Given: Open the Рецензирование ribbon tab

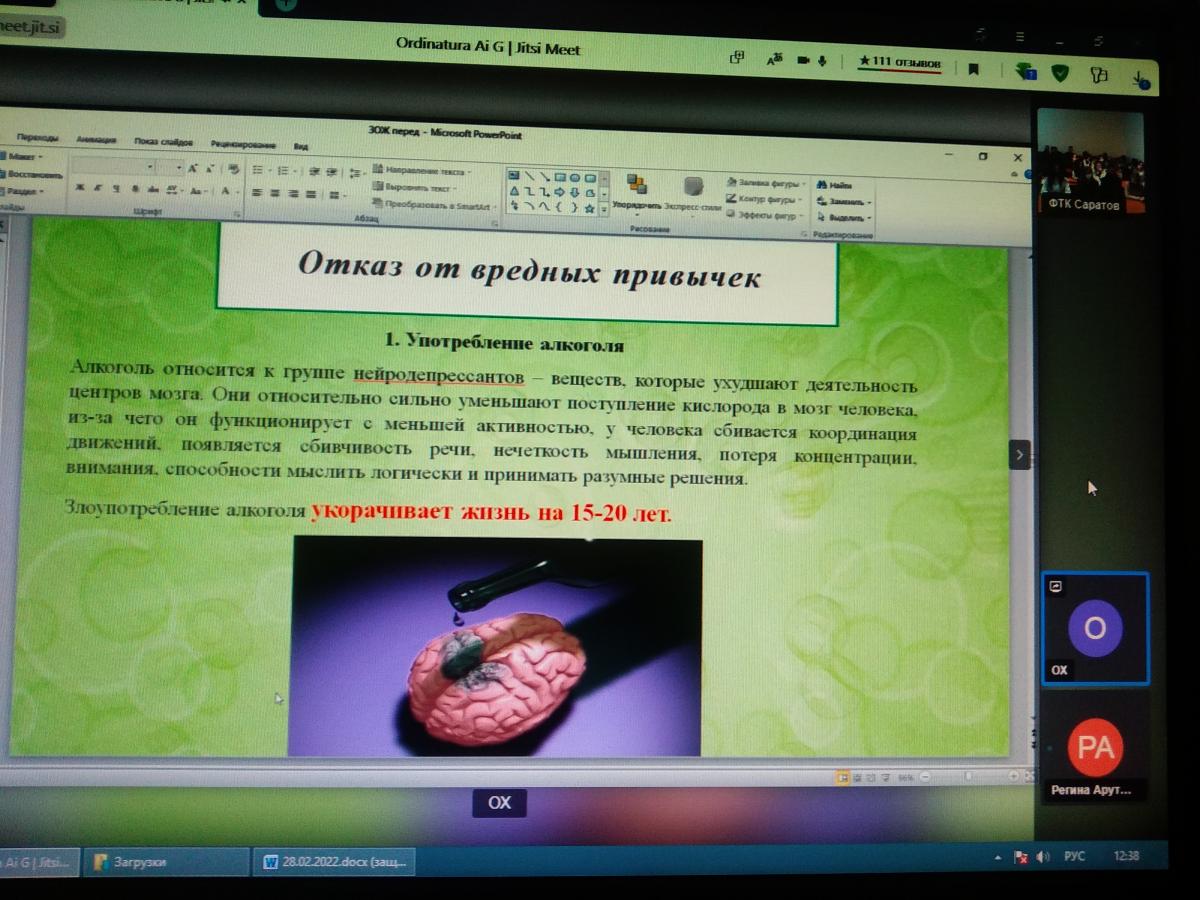Looking at the screenshot, I should tap(243, 145).
